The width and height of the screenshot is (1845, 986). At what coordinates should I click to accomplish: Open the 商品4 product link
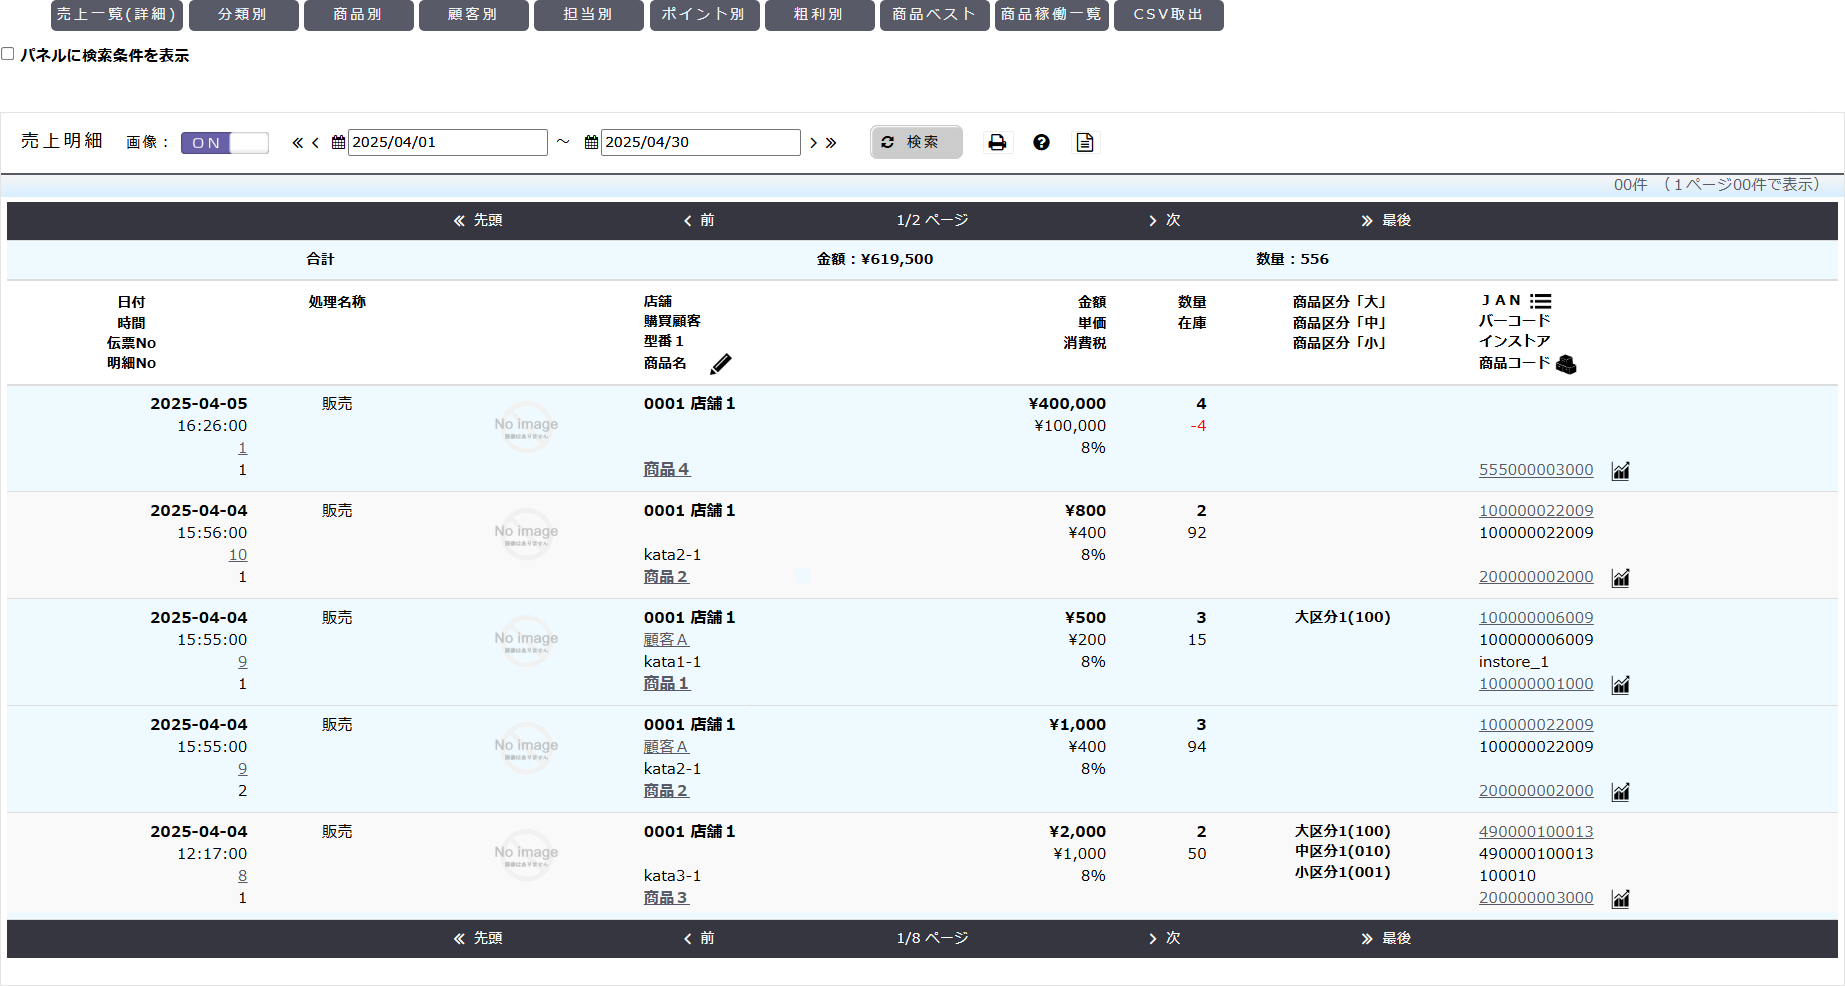point(666,469)
